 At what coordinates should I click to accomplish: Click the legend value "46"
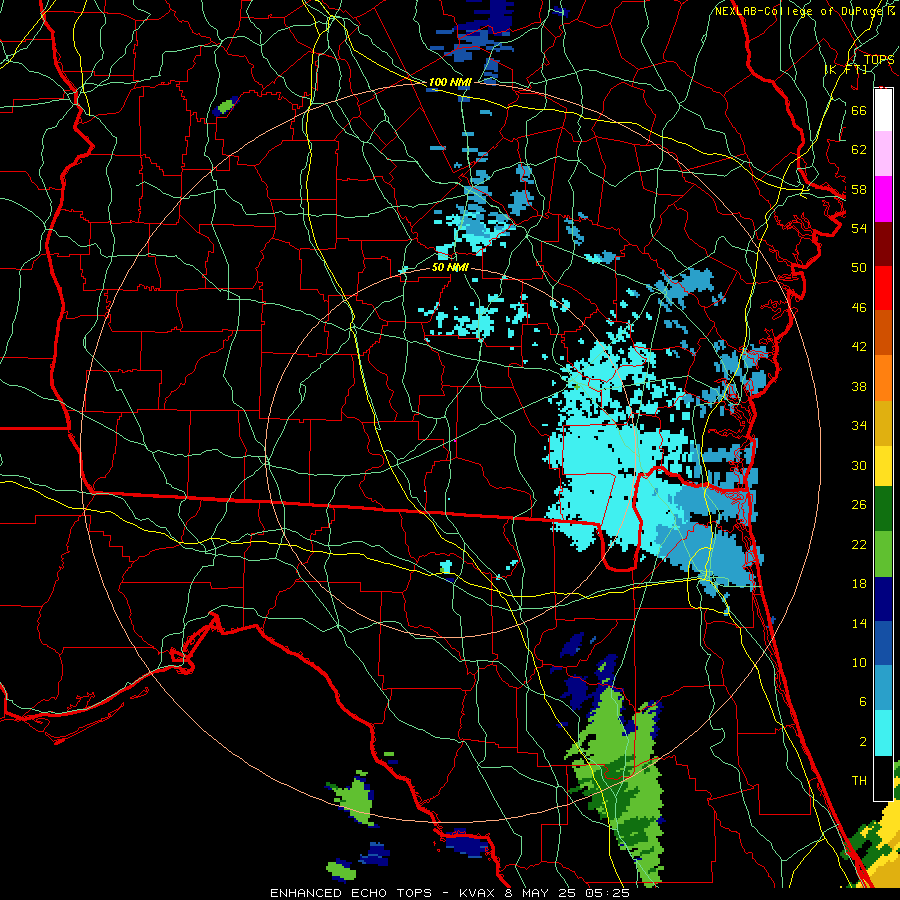[x=859, y=308]
